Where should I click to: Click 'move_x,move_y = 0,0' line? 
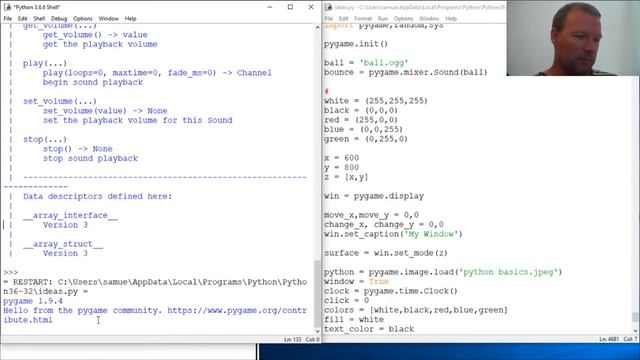(x=371, y=215)
